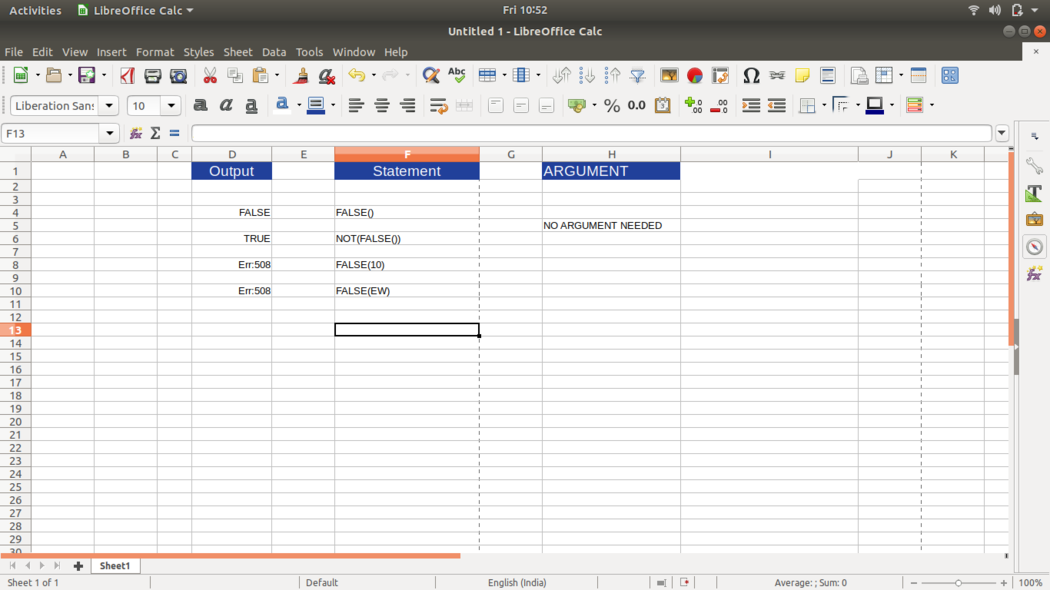Screen dimensions: 1050x590
Task: Toggle italic text formatting
Action: 226,106
